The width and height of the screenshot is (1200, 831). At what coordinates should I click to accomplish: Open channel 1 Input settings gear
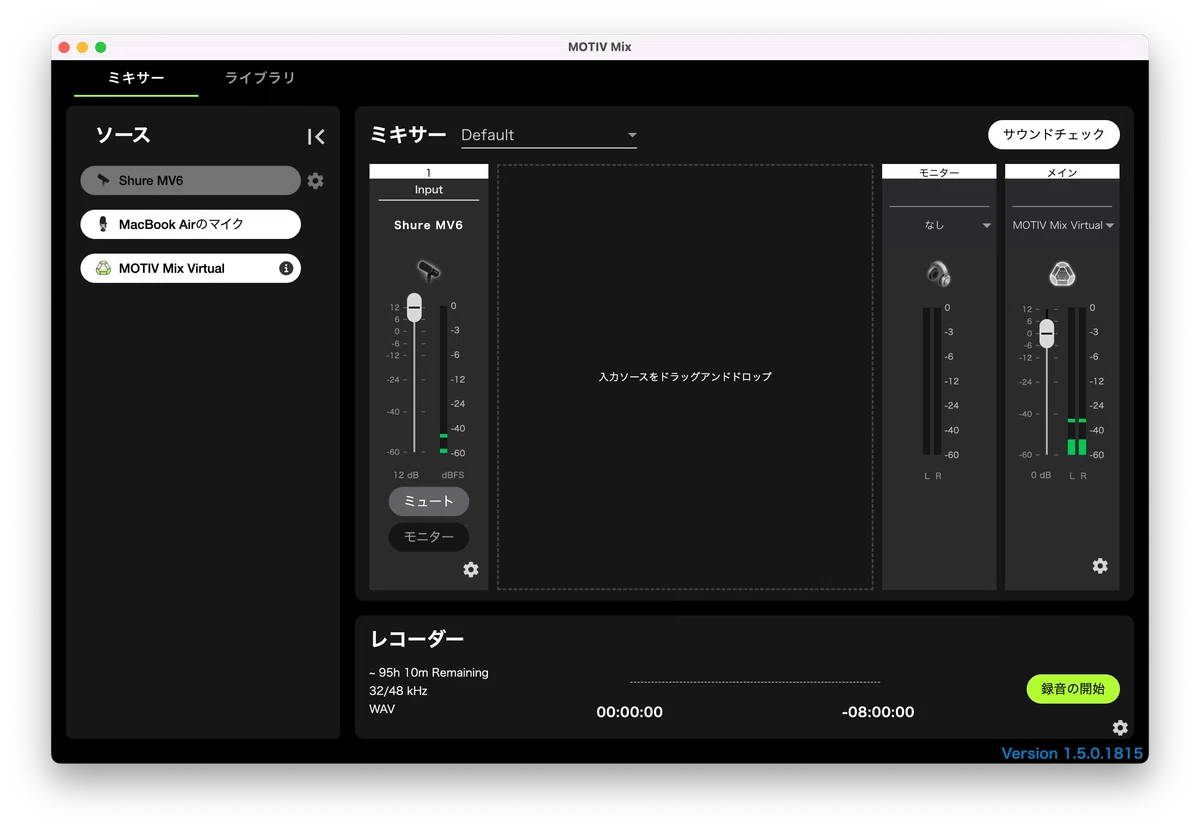pyautogui.click(x=471, y=569)
